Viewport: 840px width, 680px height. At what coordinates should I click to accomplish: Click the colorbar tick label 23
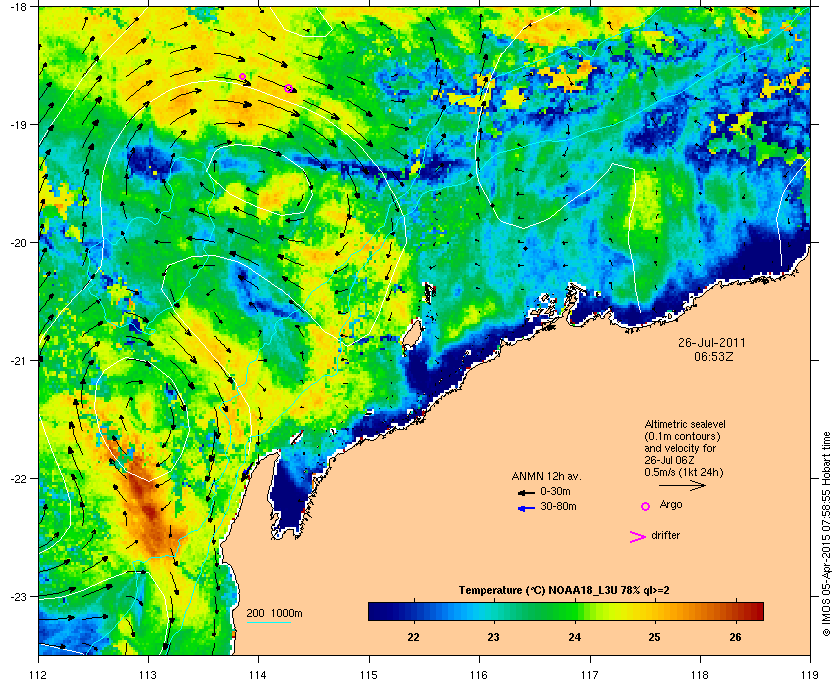click(x=493, y=637)
